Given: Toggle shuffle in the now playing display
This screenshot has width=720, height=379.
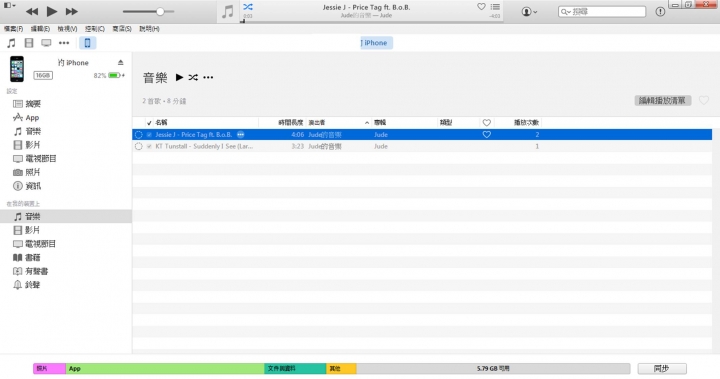Looking at the screenshot, I should click(x=248, y=6).
